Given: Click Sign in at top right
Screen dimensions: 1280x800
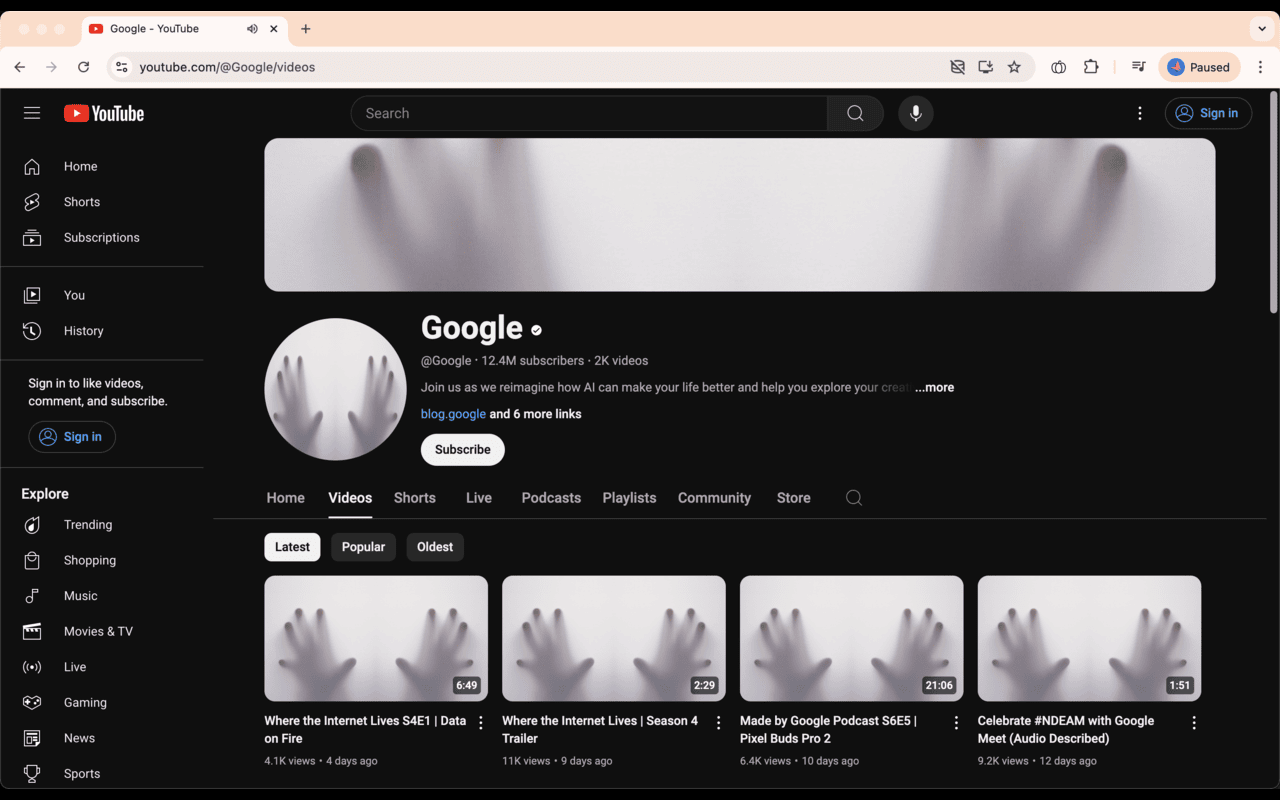Looking at the screenshot, I should pos(1208,113).
